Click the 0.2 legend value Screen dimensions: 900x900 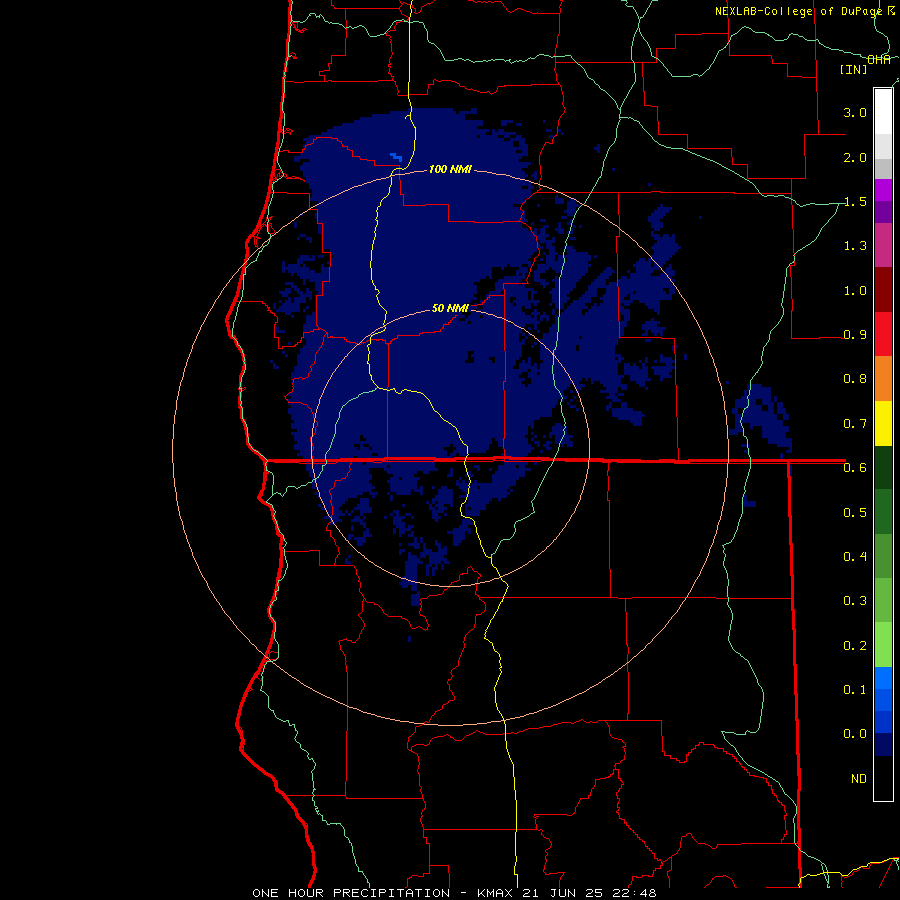coord(855,645)
